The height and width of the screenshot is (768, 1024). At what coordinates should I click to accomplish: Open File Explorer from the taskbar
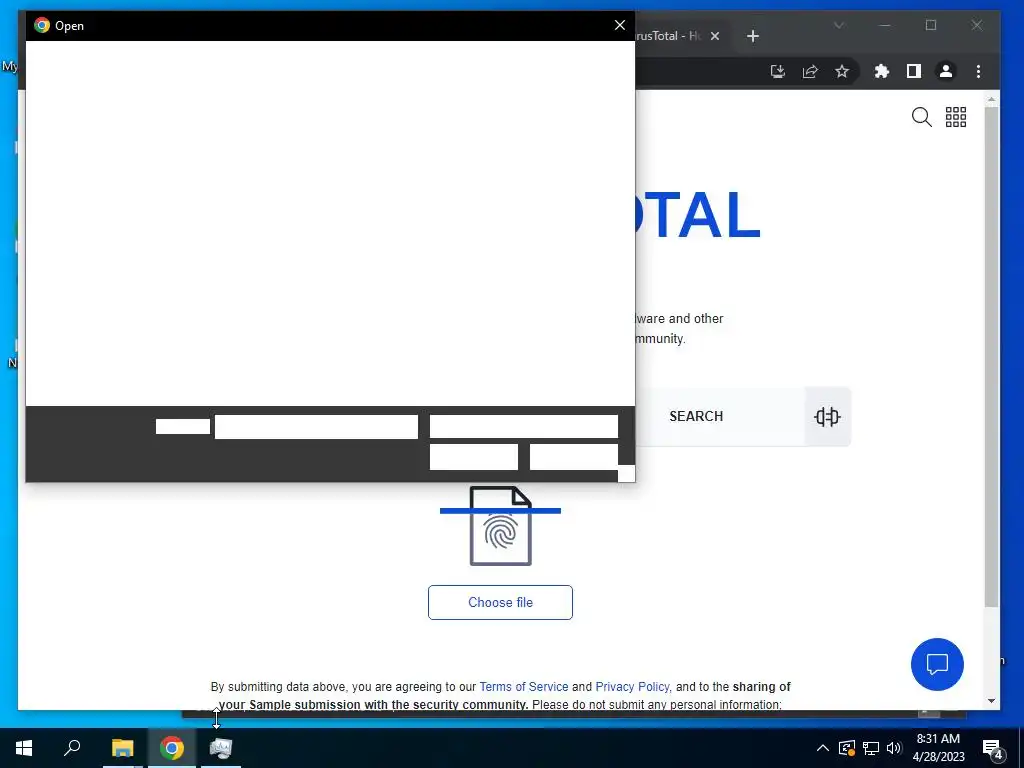122,748
